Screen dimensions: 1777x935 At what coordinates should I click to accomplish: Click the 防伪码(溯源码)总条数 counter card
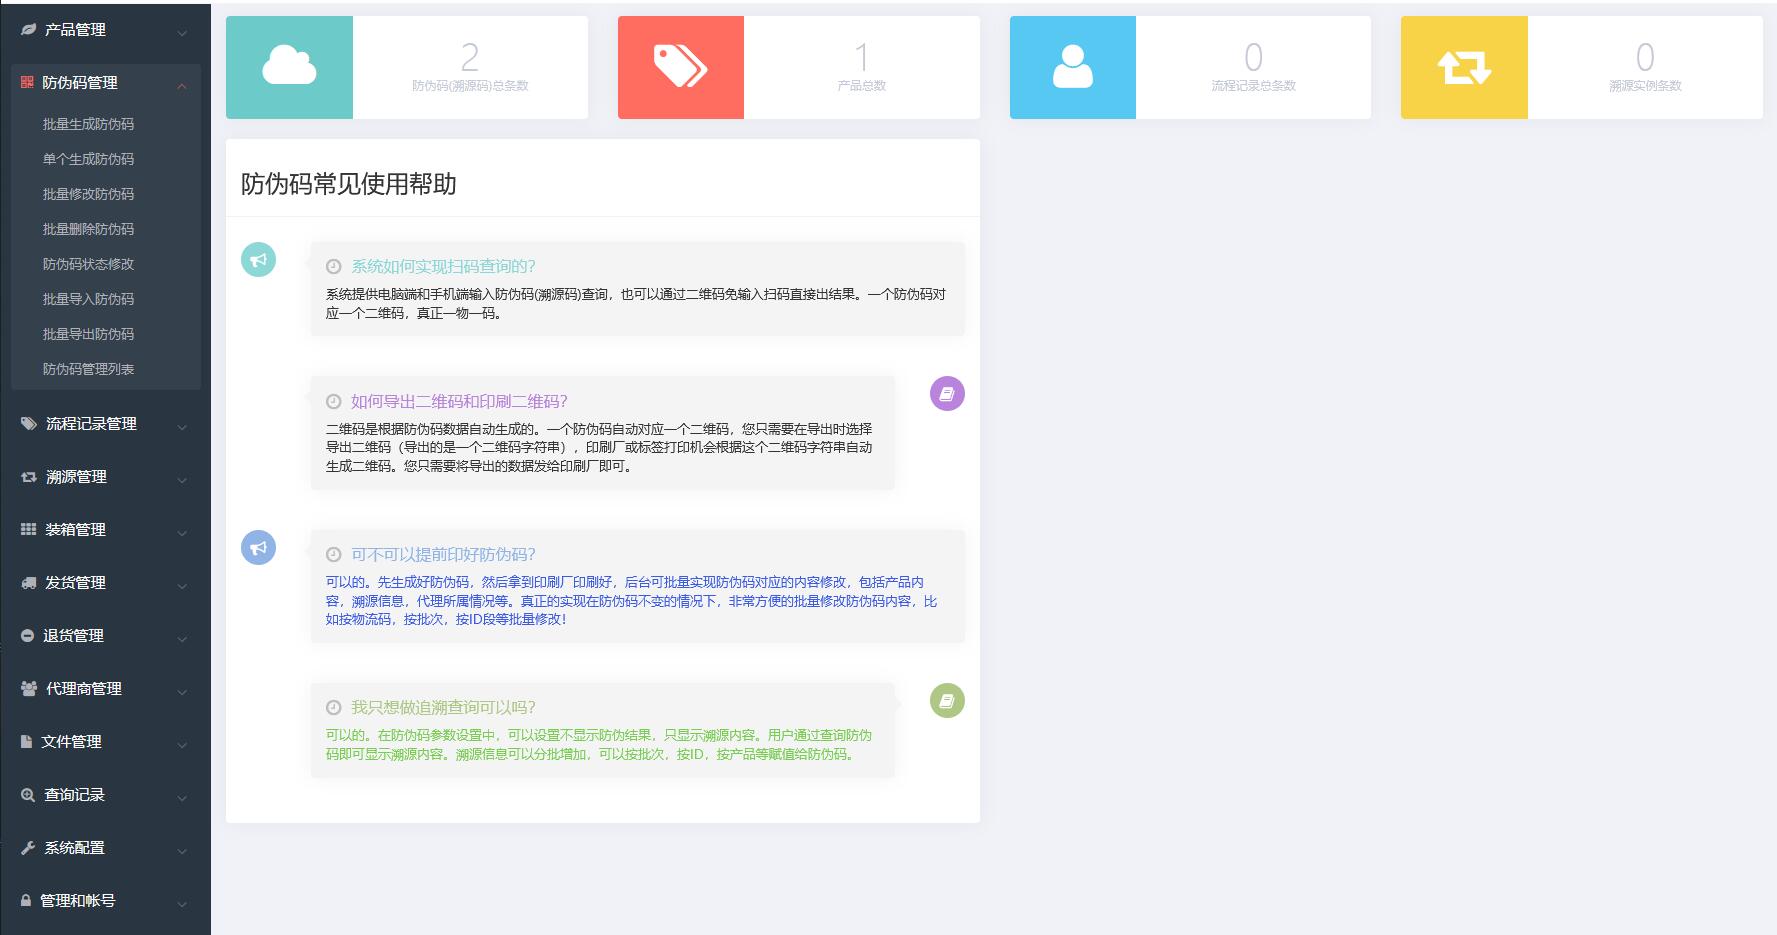(x=470, y=67)
